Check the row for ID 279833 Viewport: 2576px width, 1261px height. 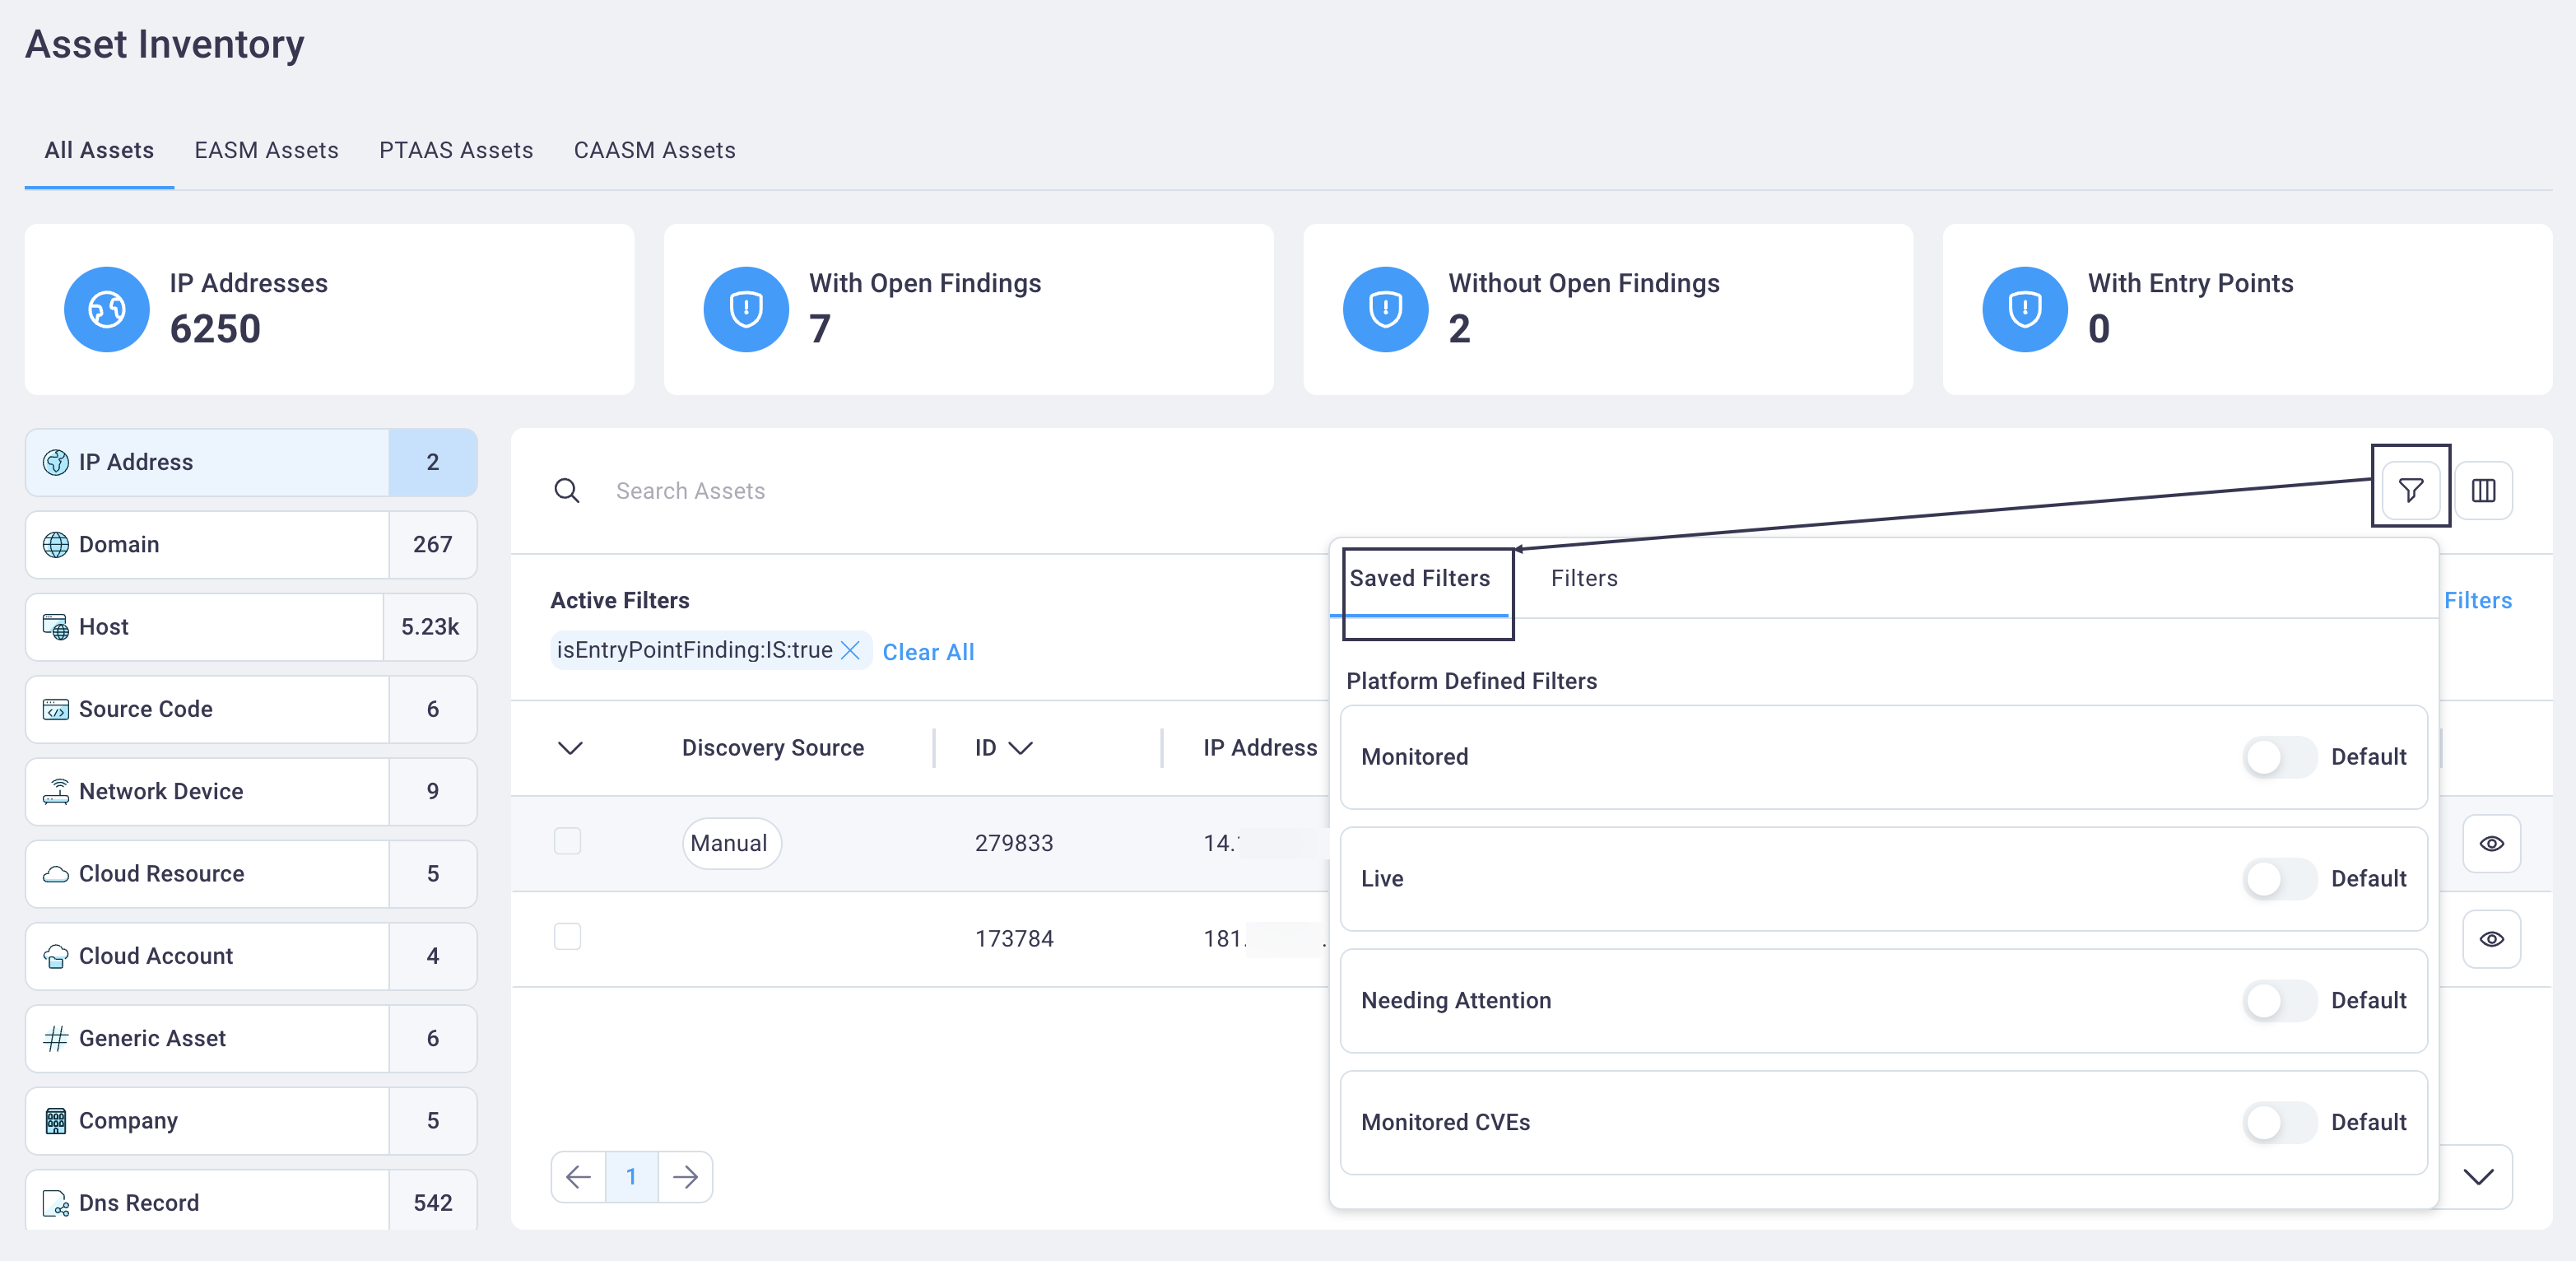567,841
